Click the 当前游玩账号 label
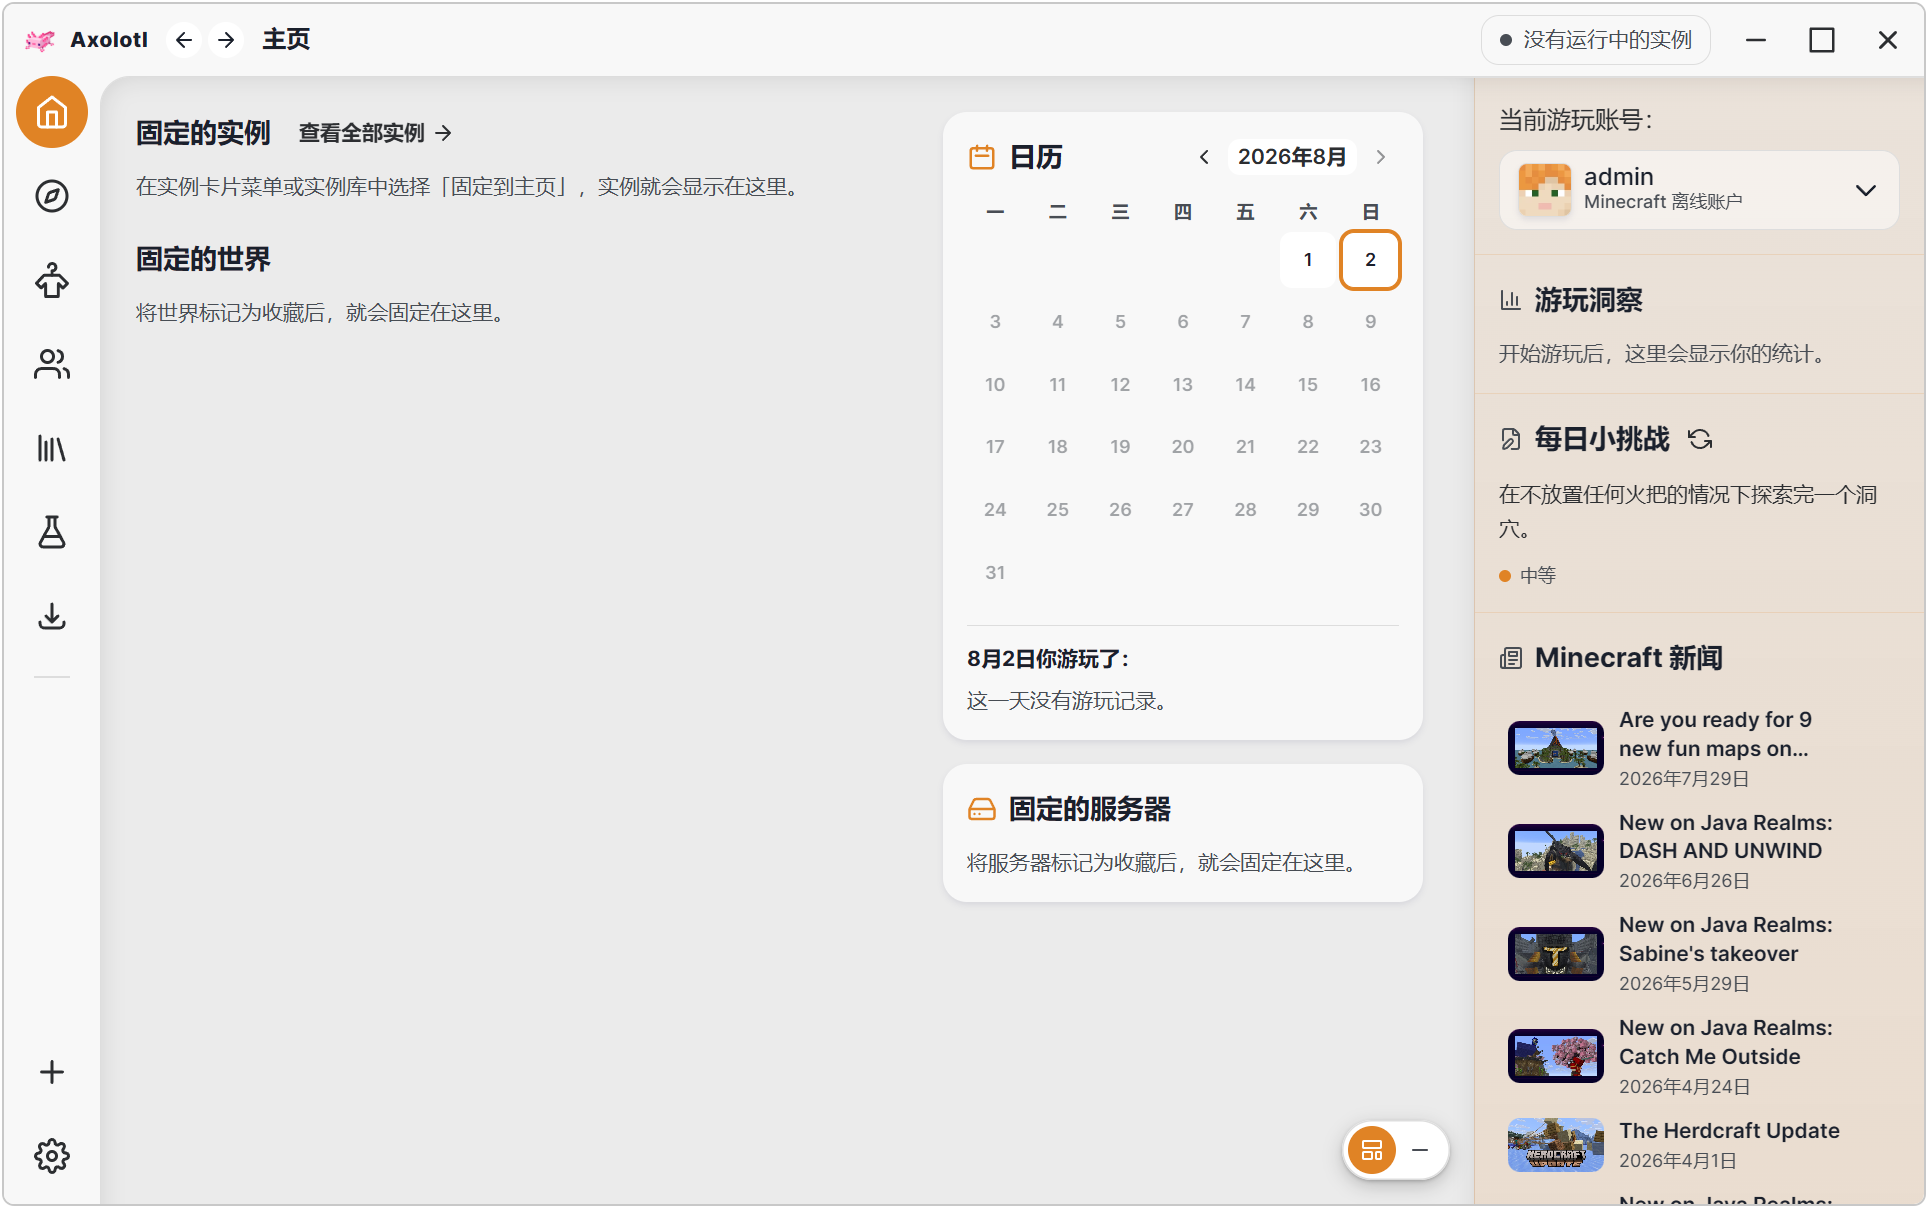Screen dimensions: 1929x1209 1576,120
